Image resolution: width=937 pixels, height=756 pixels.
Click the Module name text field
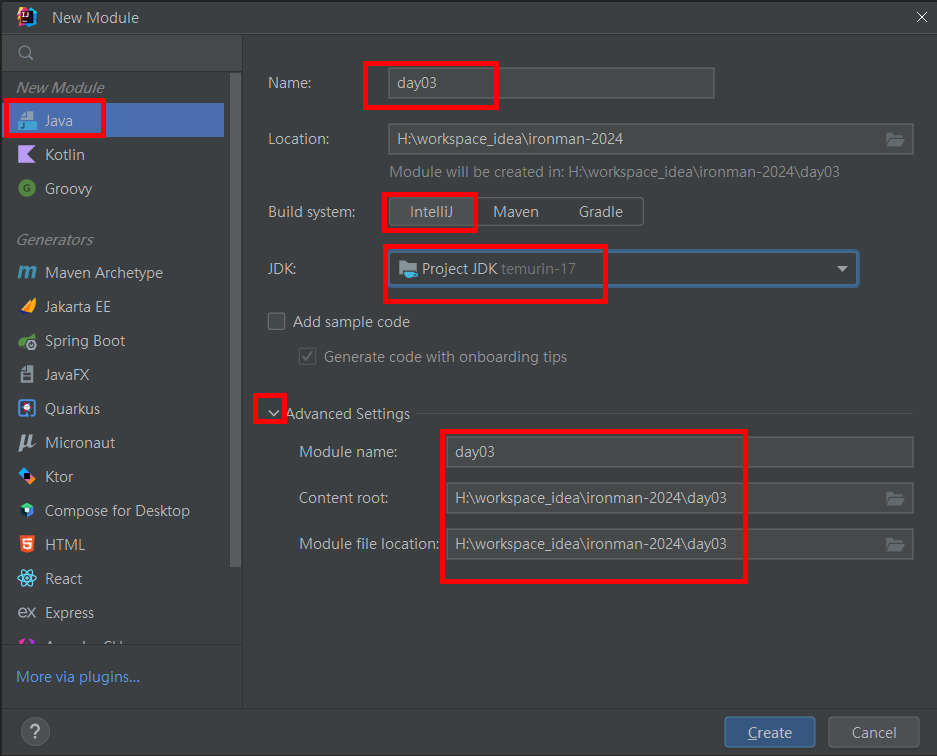pos(678,452)
